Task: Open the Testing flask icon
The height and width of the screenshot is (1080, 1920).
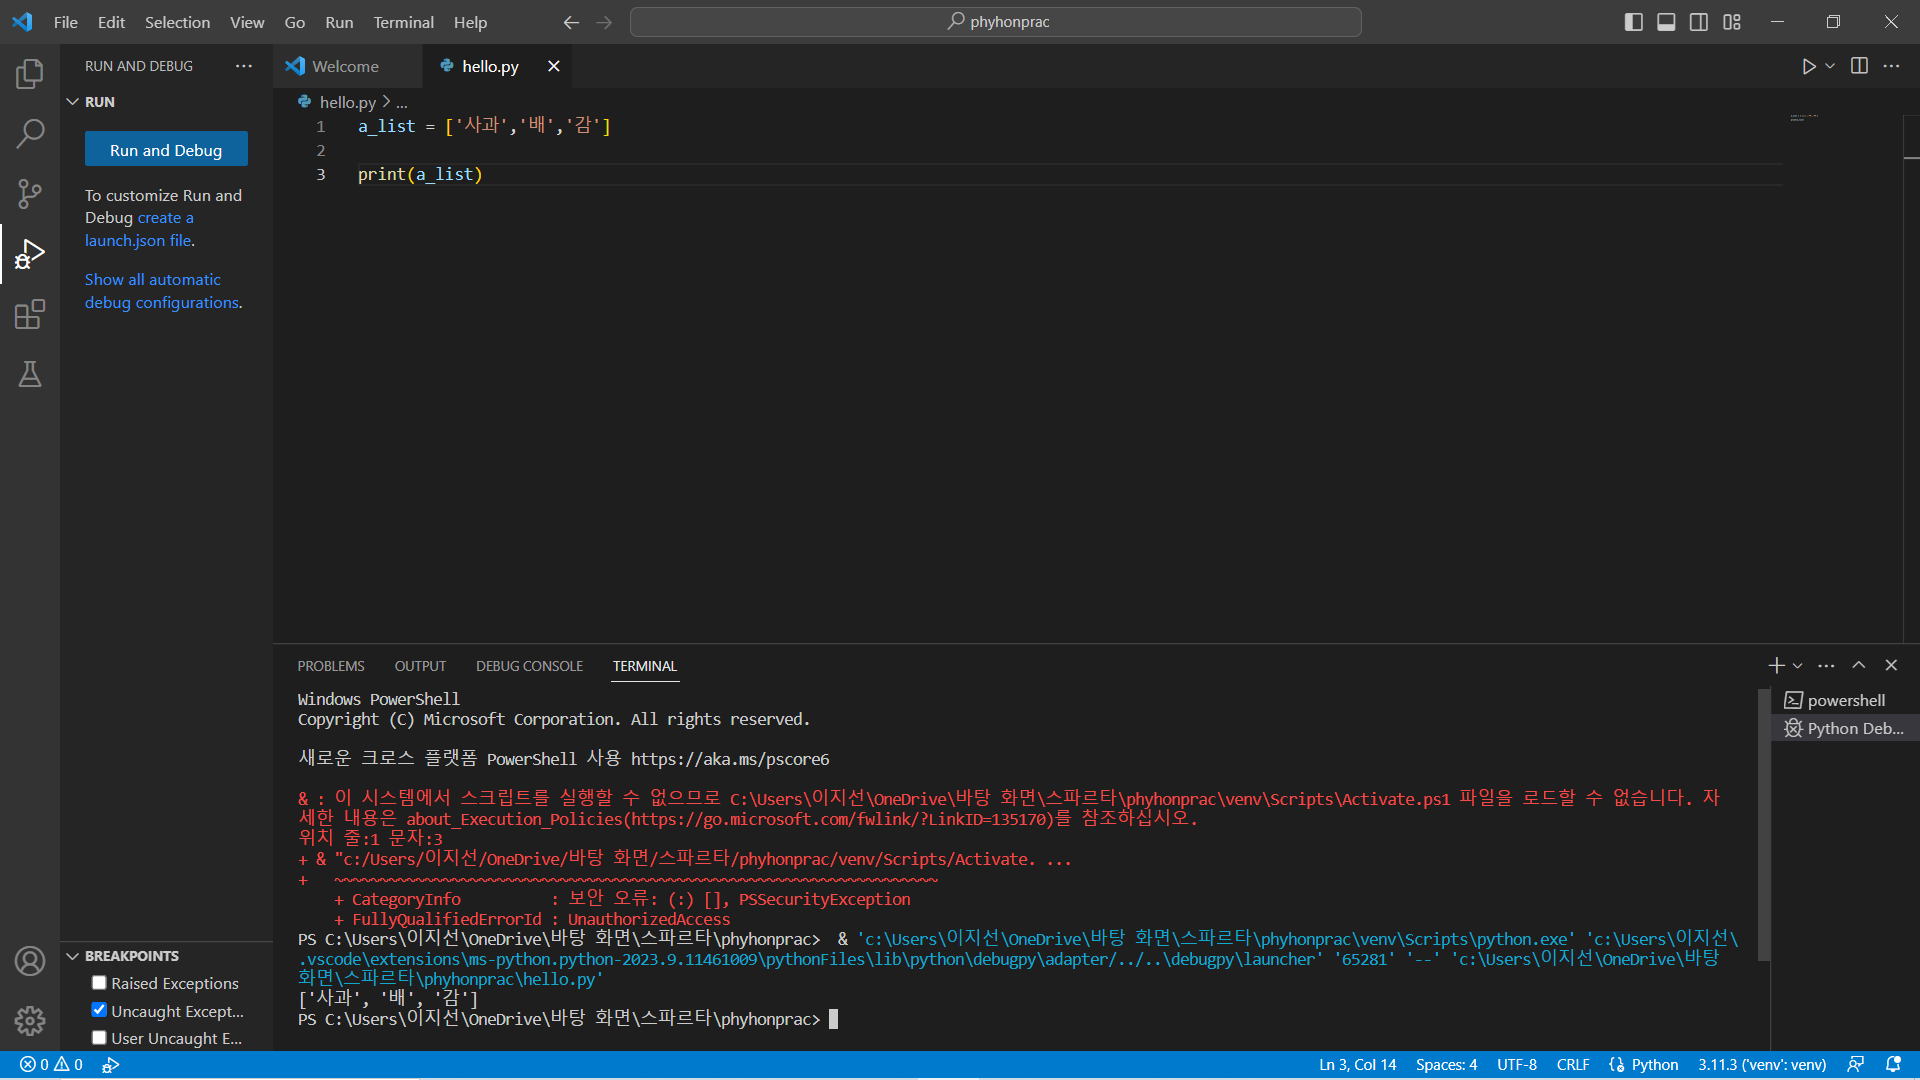Action: [x=30, y=374]
